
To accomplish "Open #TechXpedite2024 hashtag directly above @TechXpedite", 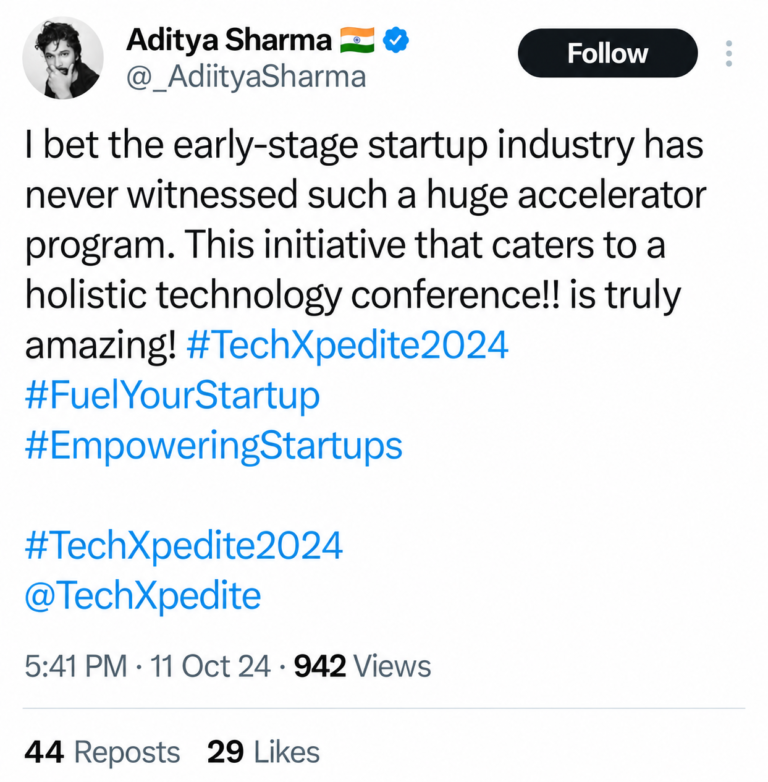I will [184, 545].
